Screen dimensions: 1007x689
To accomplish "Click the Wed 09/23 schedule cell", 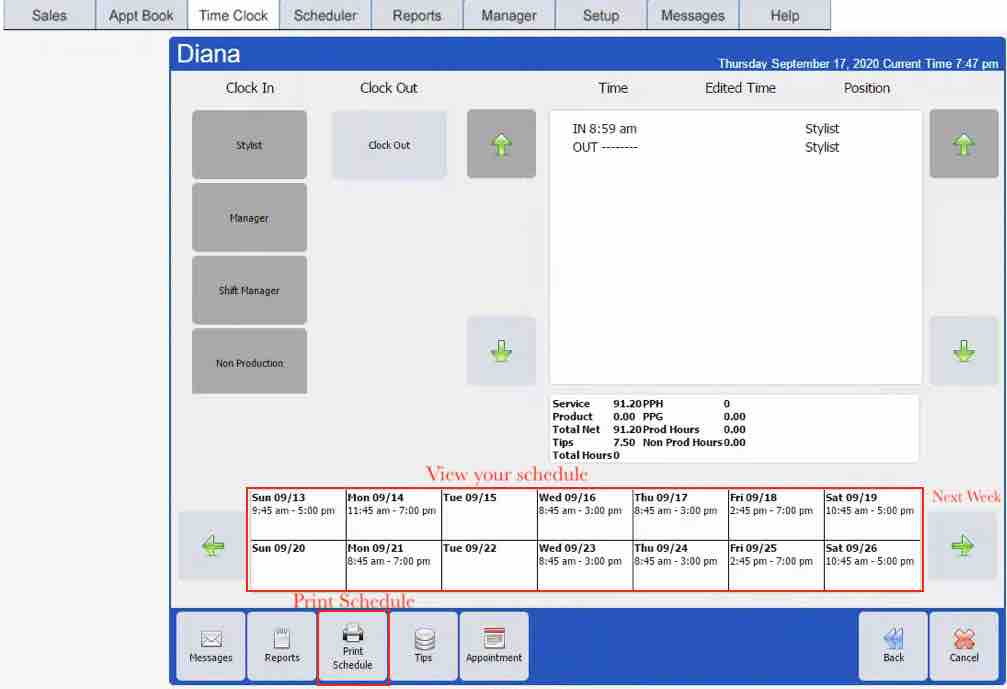I will point(585,565).
